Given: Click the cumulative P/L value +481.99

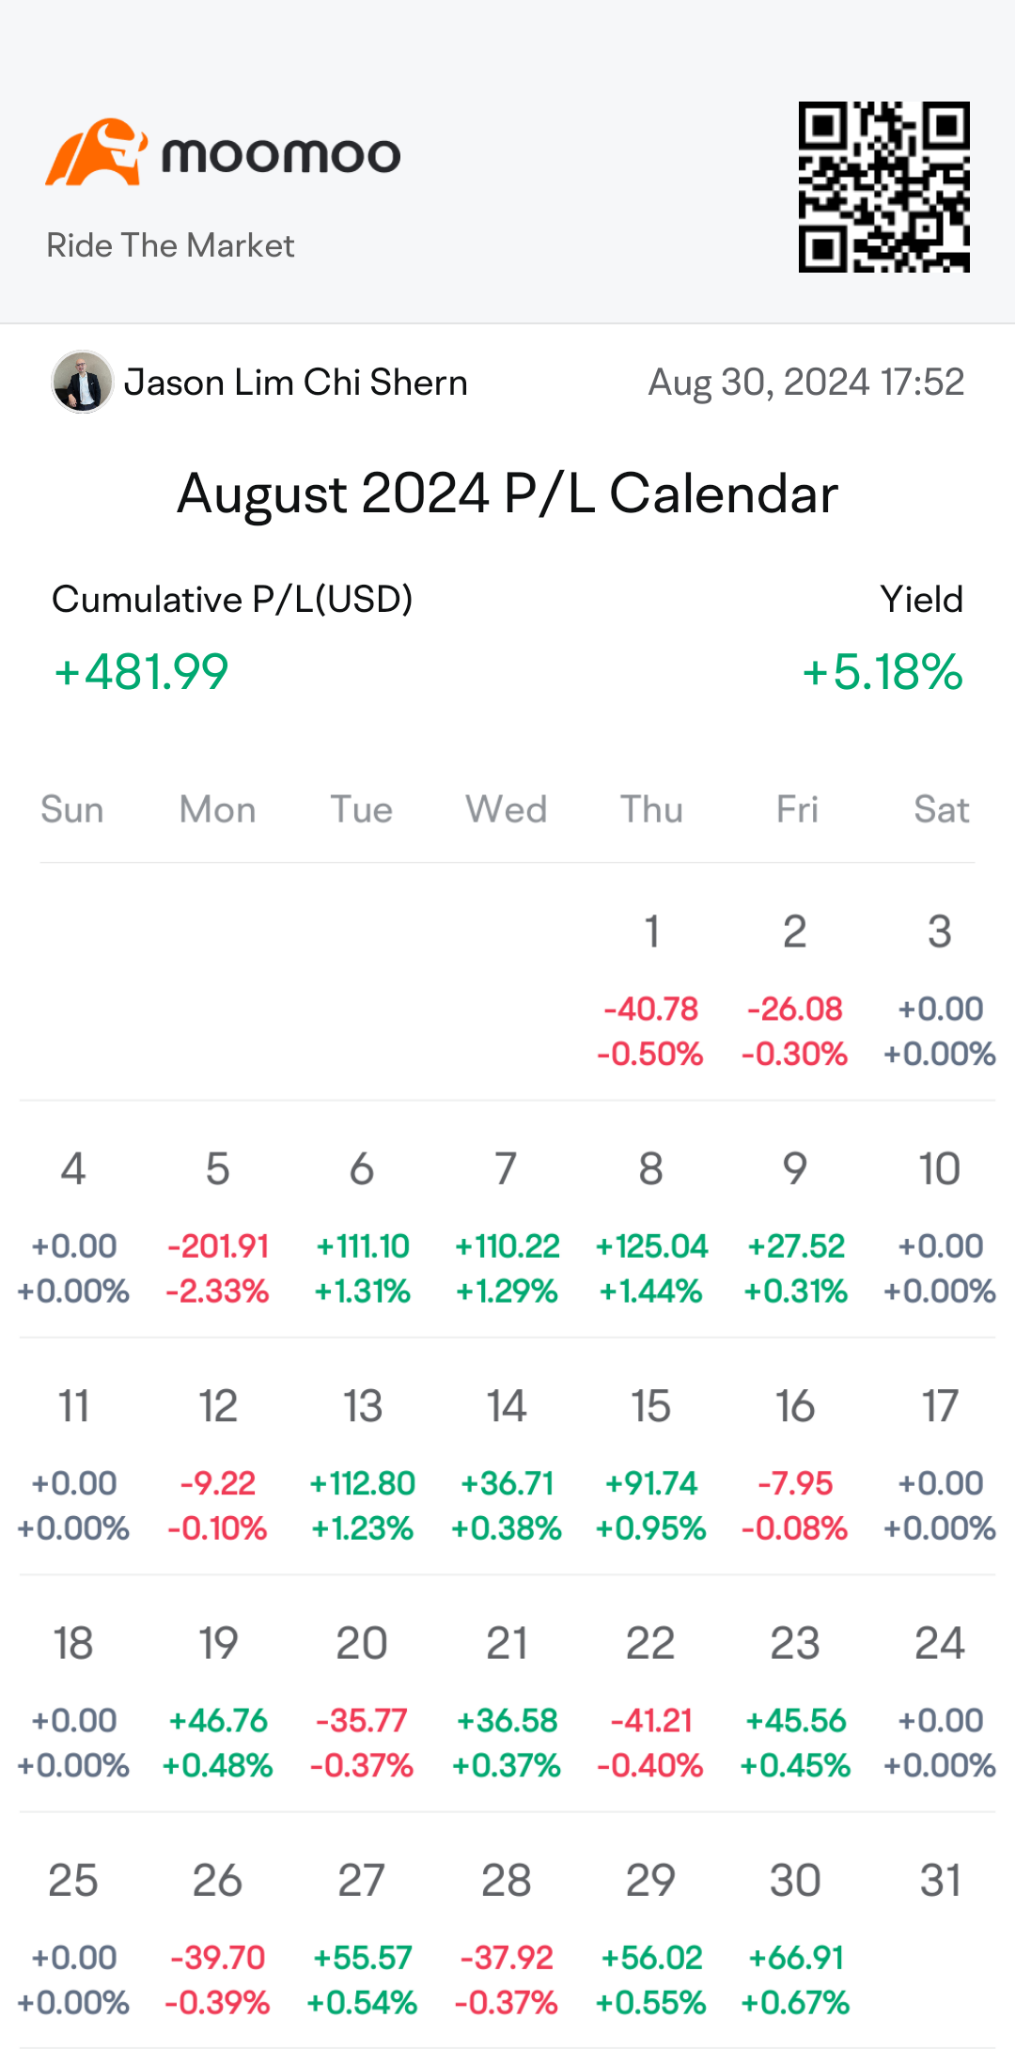Looking at the screenshot, I should pyautogui.click(x=141, y=671).
